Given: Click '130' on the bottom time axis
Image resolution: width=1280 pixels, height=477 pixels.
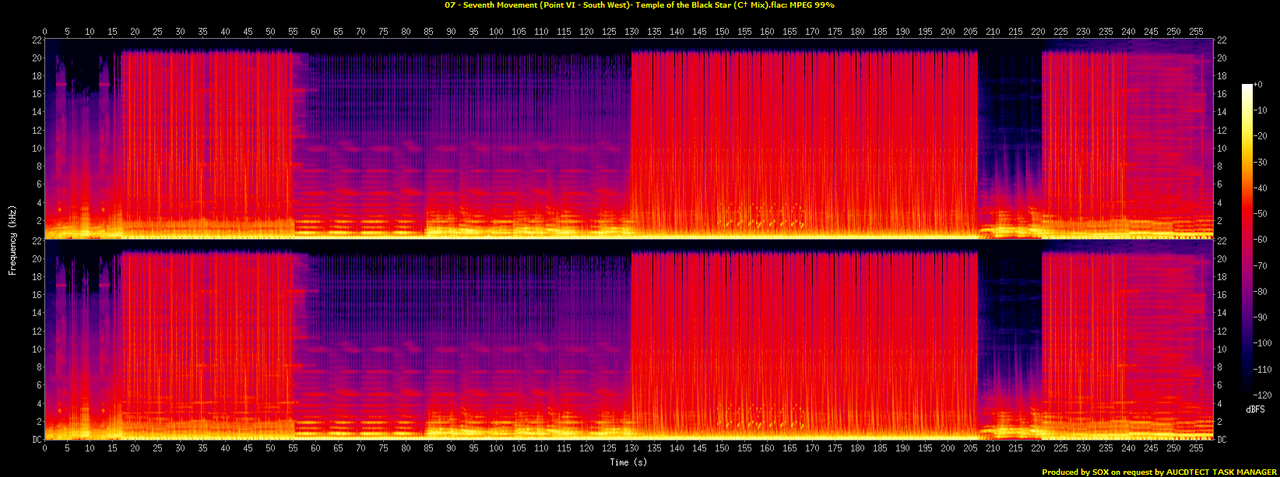Looking at the screenshot, I should [x=631, y=450].
